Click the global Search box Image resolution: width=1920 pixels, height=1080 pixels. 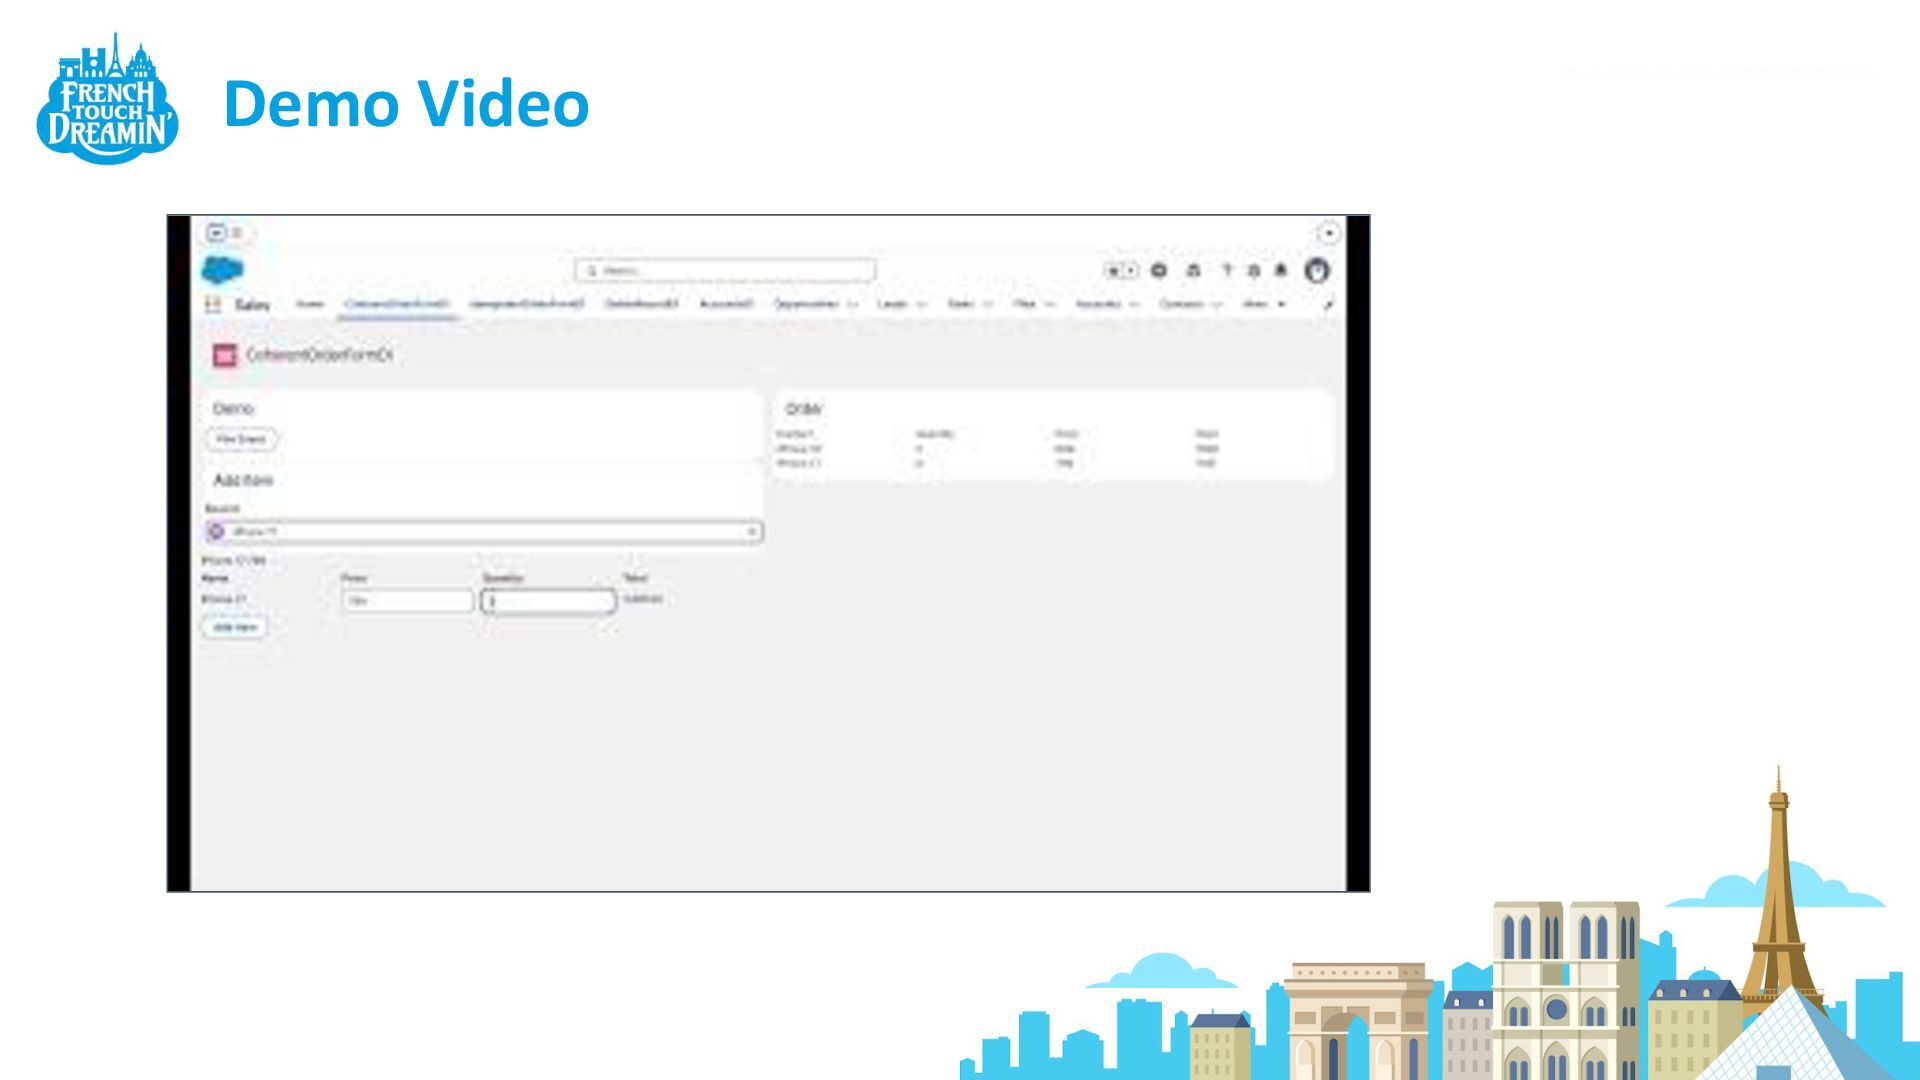tap(725, 270)
